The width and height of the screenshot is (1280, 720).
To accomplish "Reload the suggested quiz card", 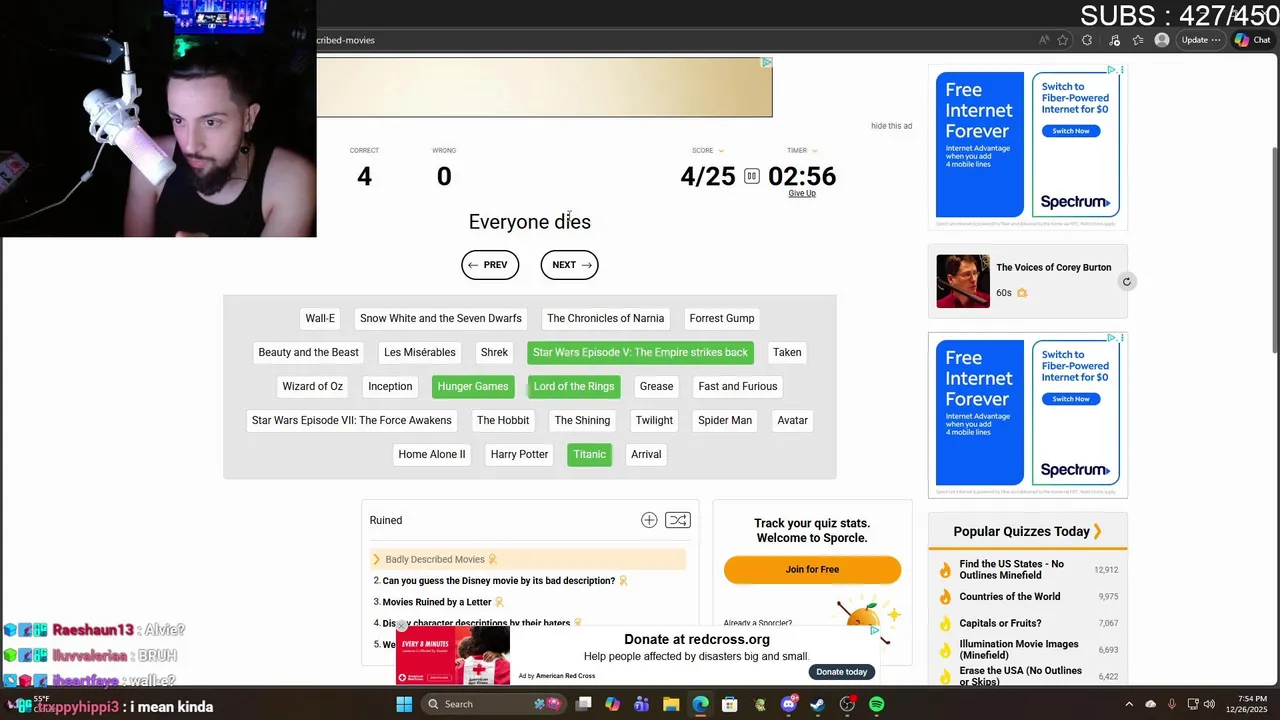I will click(1126, 282).
